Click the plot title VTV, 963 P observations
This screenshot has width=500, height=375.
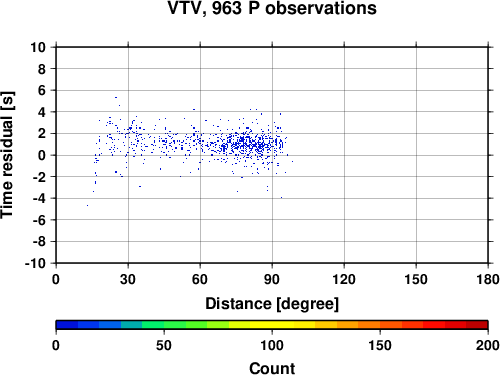272,8
